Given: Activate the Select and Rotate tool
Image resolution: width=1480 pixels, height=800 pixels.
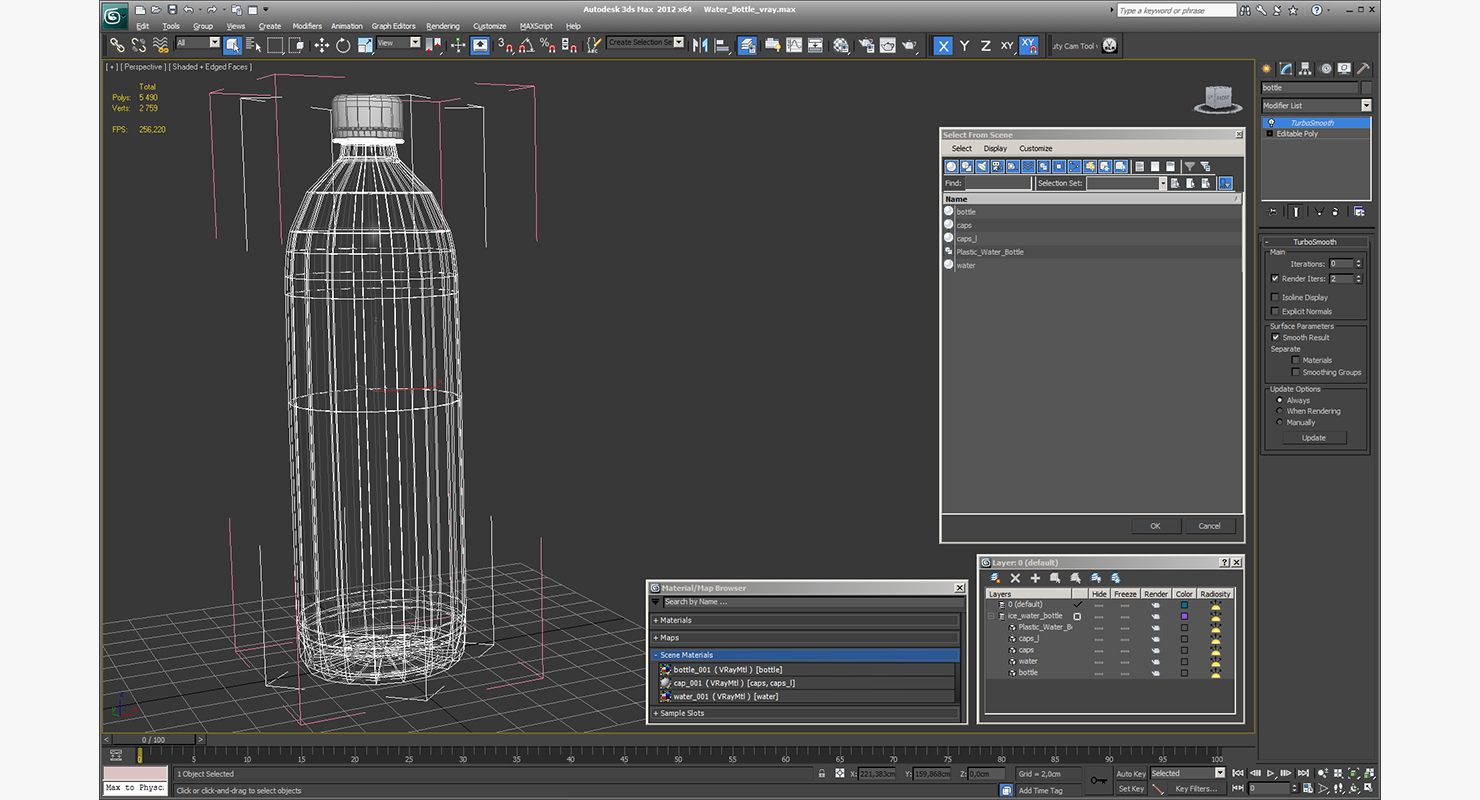Looking at the screenshot, I should click(x=343, y=45).
